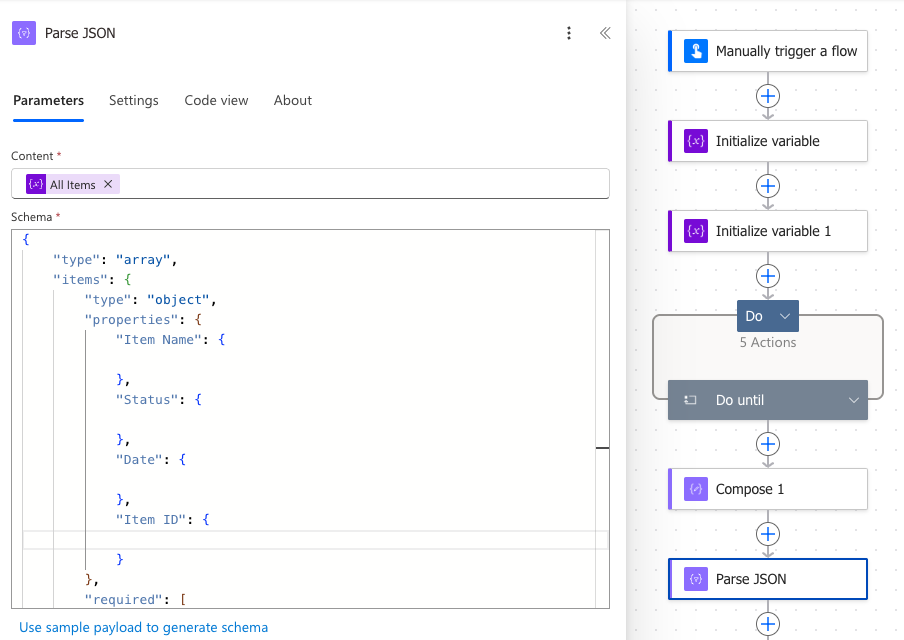904x640 pixels.
Task: Add step after Initialize variable
Action: tap(768, 186)
